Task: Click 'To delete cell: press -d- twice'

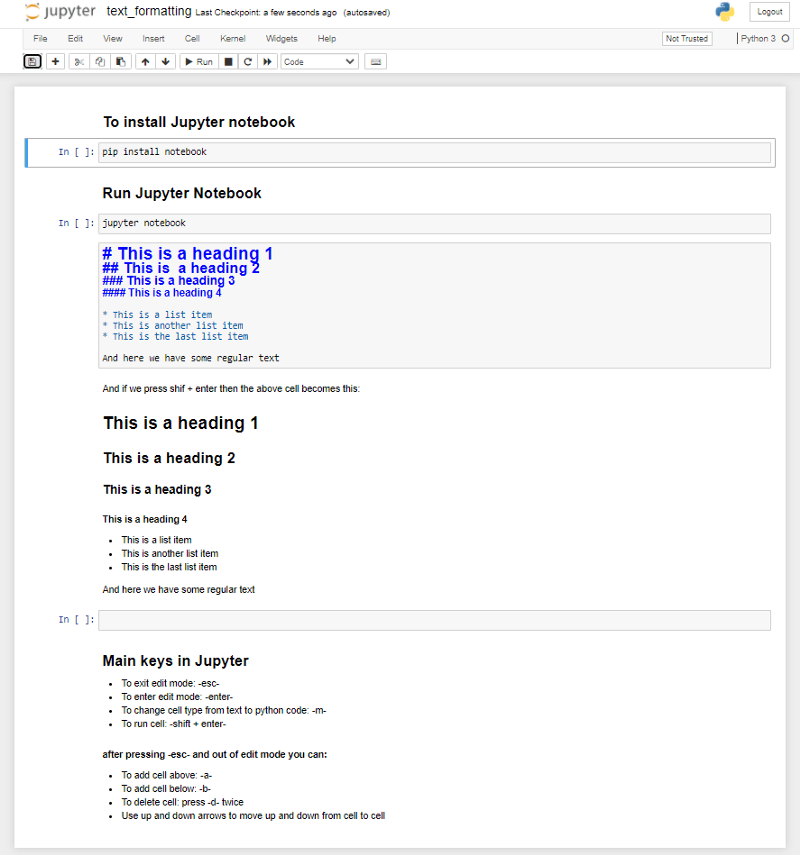Action: point(182,803)
